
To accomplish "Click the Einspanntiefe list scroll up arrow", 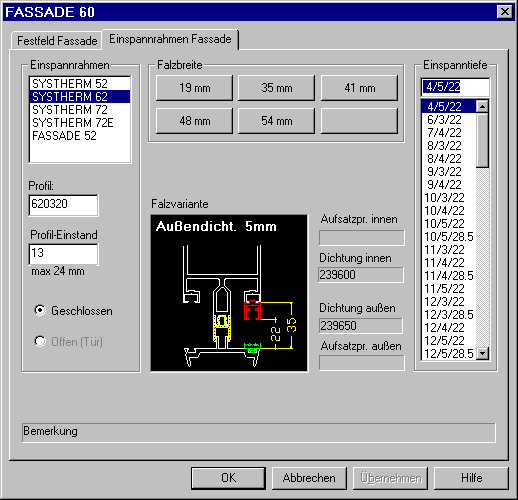I will coord(482,107).
